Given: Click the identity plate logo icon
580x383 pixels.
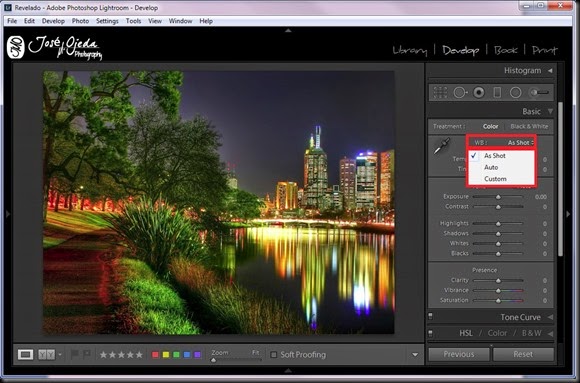Looking at the screenshot, I should pos(16,47).
